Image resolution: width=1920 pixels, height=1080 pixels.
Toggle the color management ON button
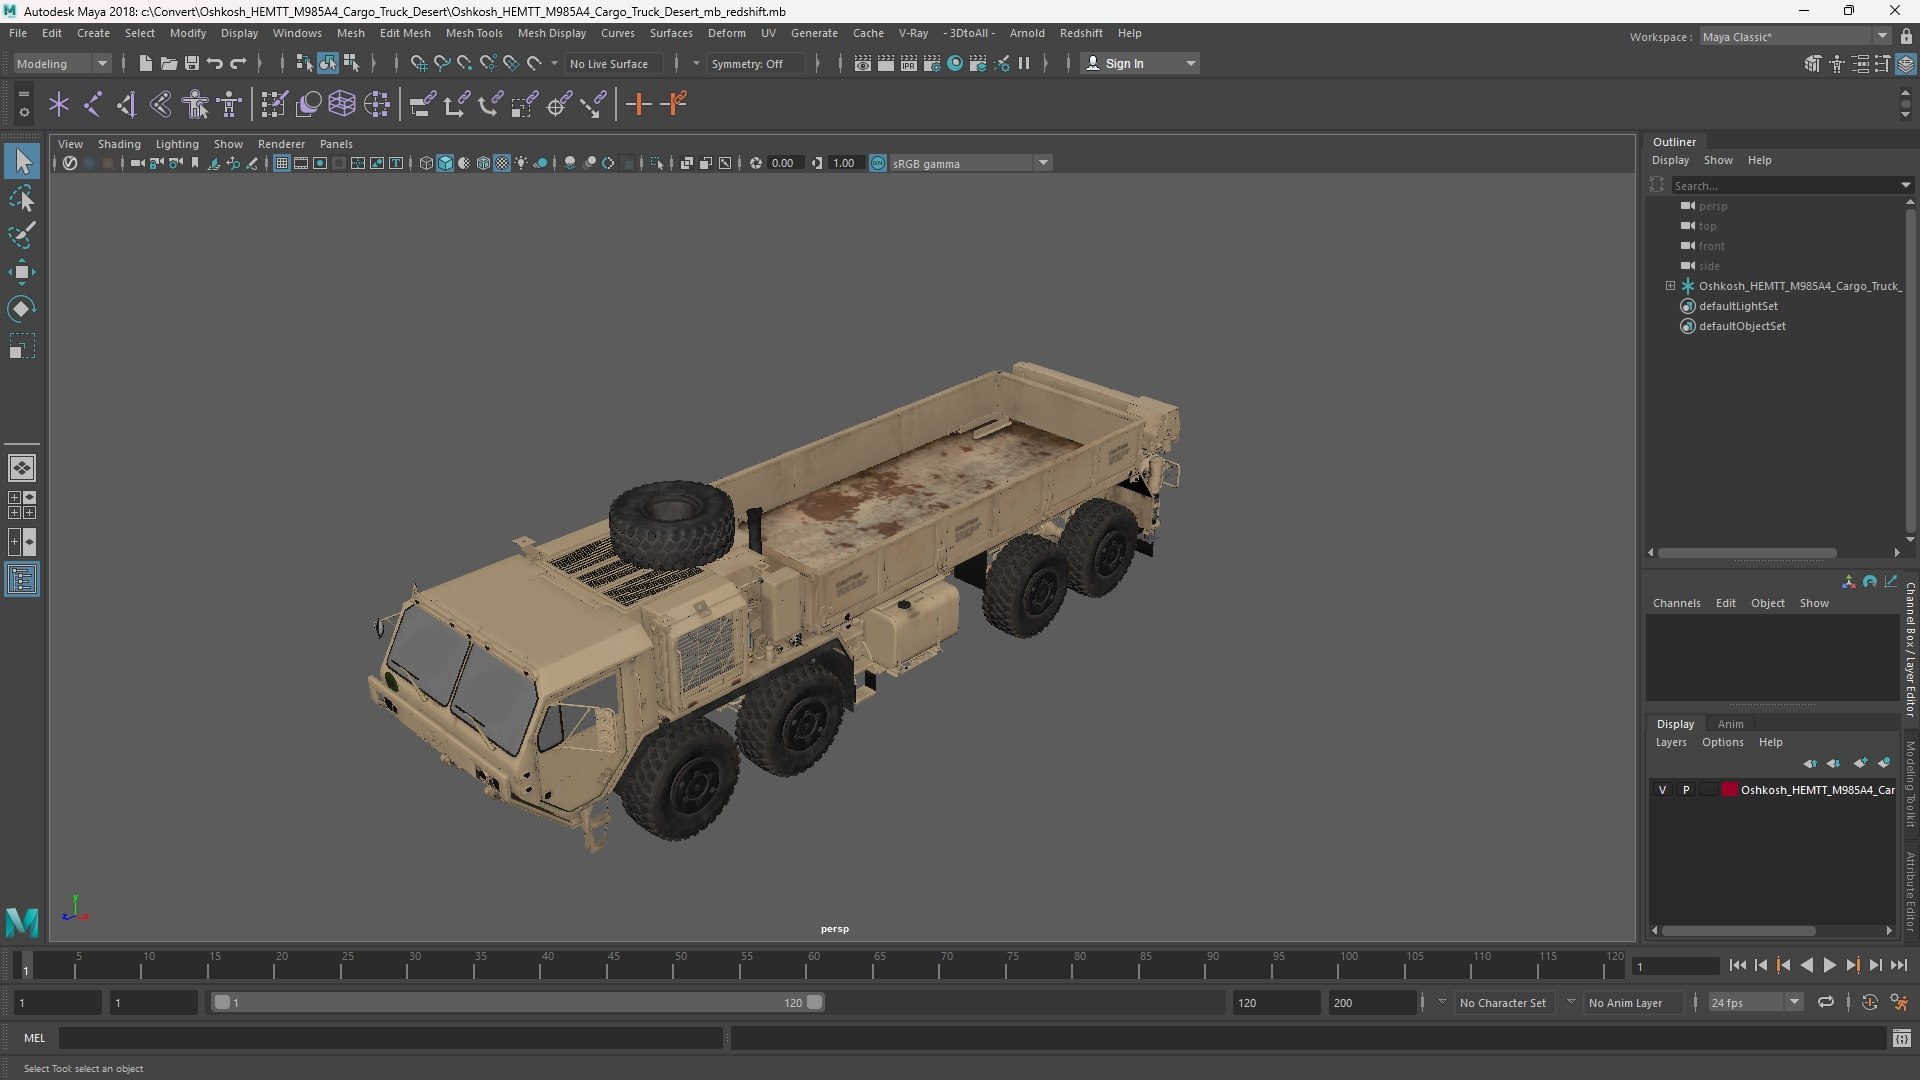(x=878, y=163)
